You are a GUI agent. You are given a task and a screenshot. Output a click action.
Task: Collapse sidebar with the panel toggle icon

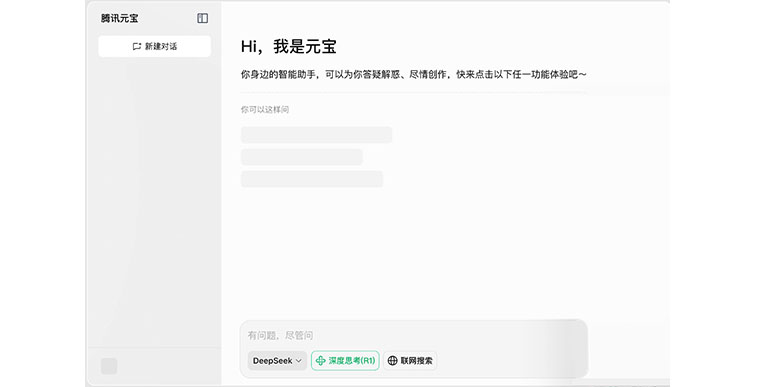coord(202,18)
